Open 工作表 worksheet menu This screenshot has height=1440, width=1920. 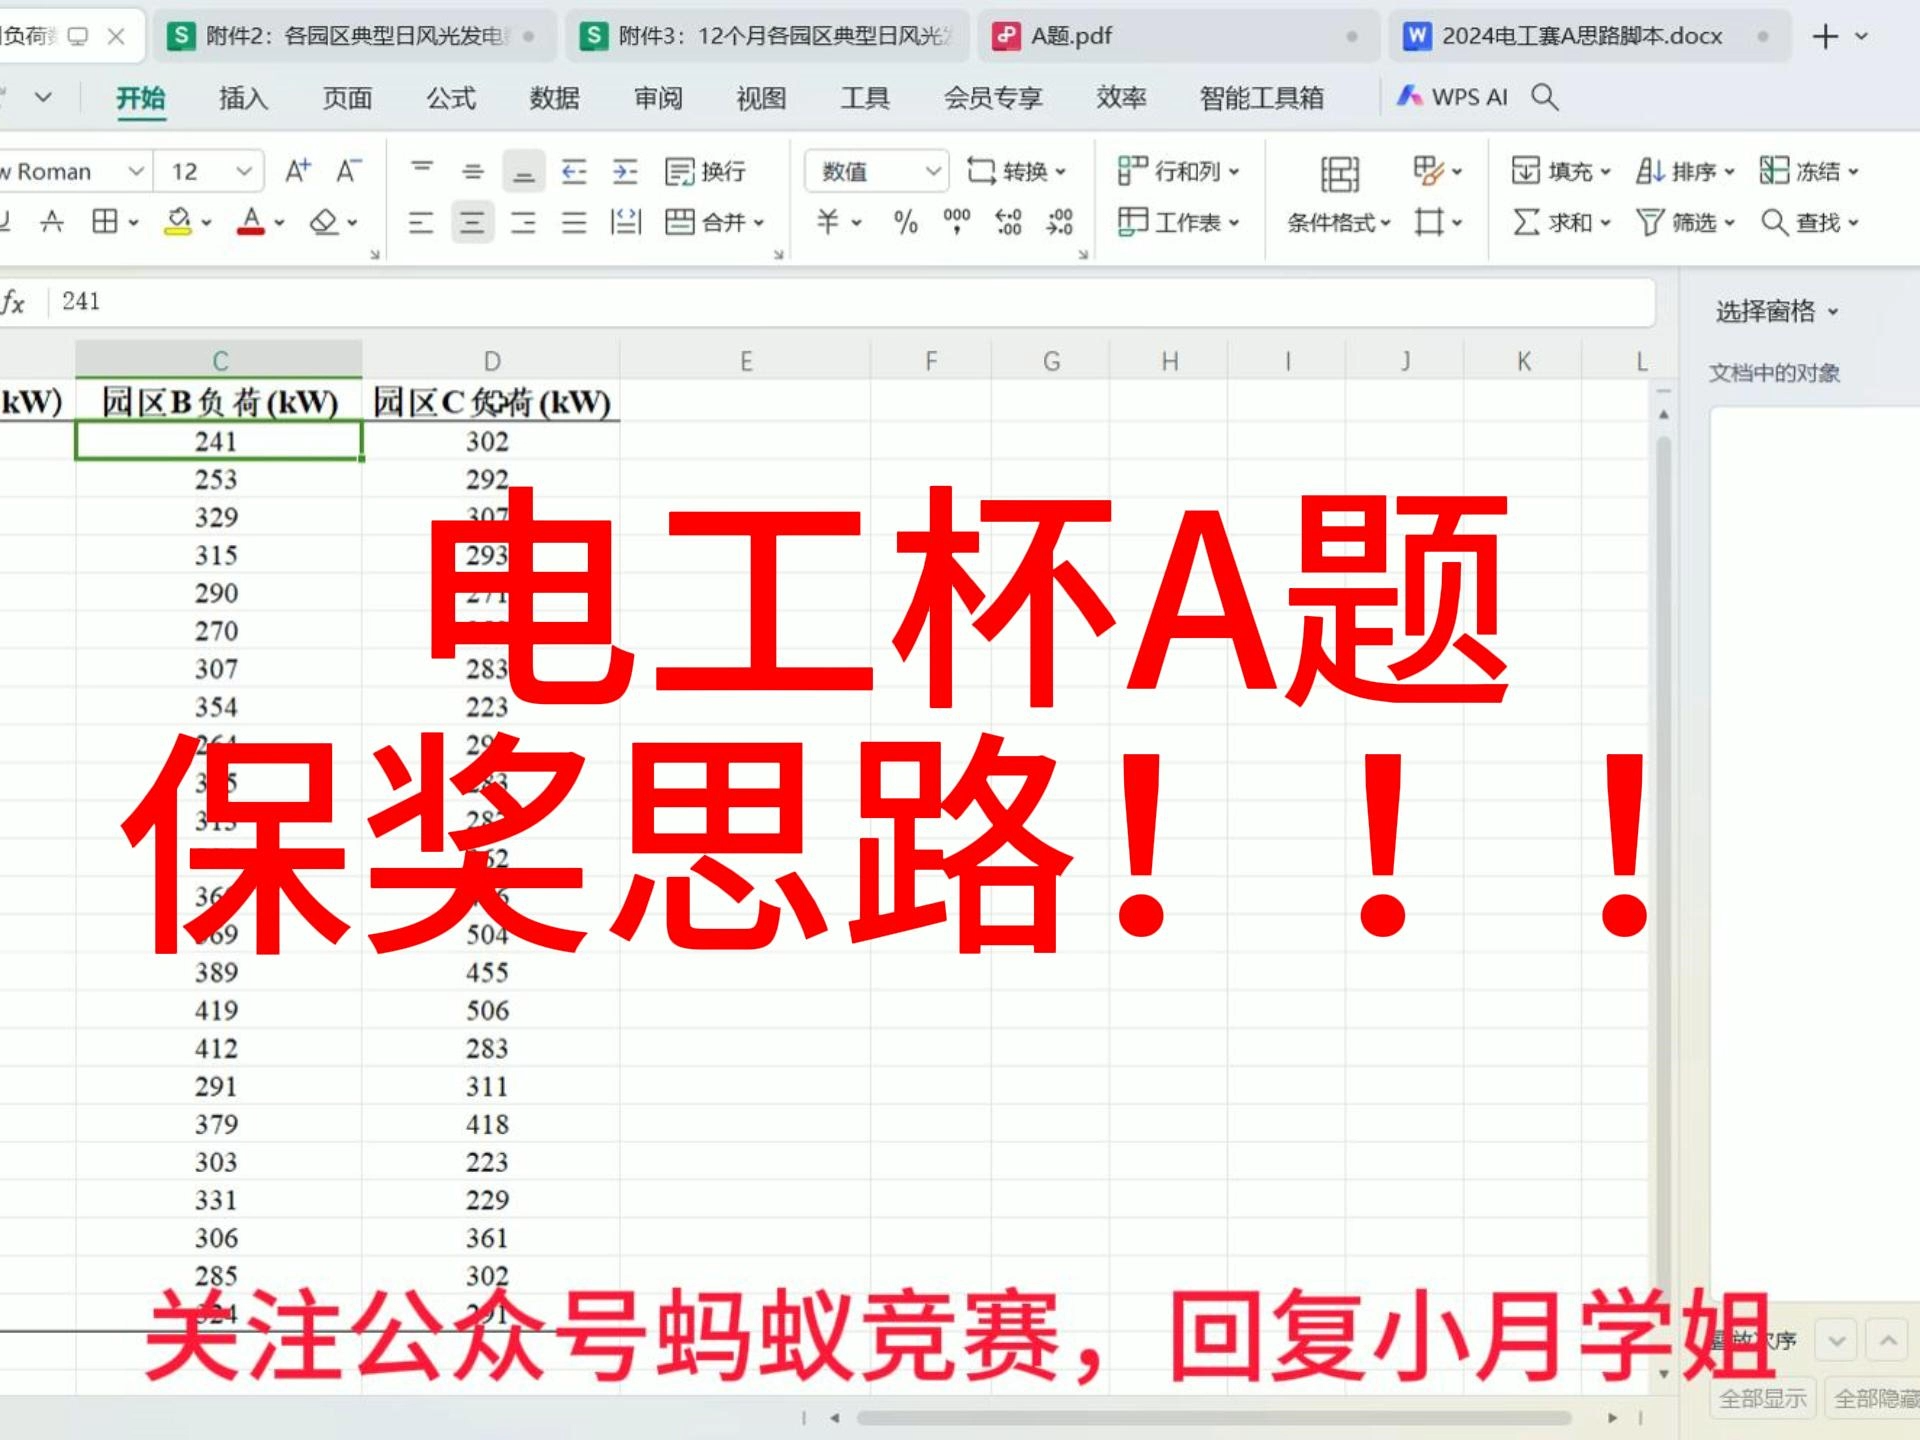point(1178,221)
